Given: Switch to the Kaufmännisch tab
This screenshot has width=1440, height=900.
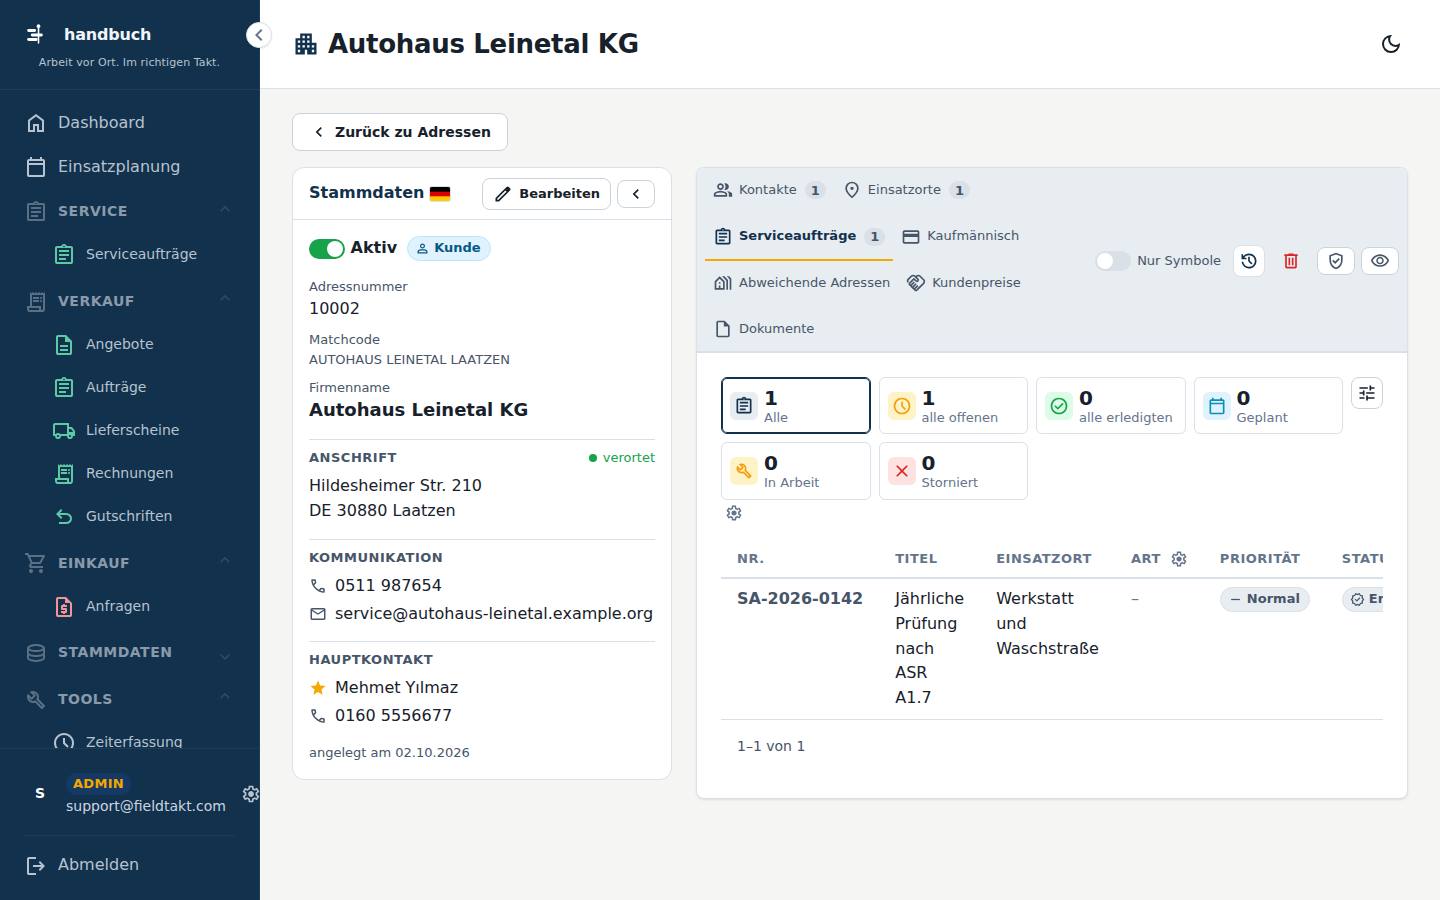Looking at the screenshot, I should pyautogui.click(x=961, y=236).
